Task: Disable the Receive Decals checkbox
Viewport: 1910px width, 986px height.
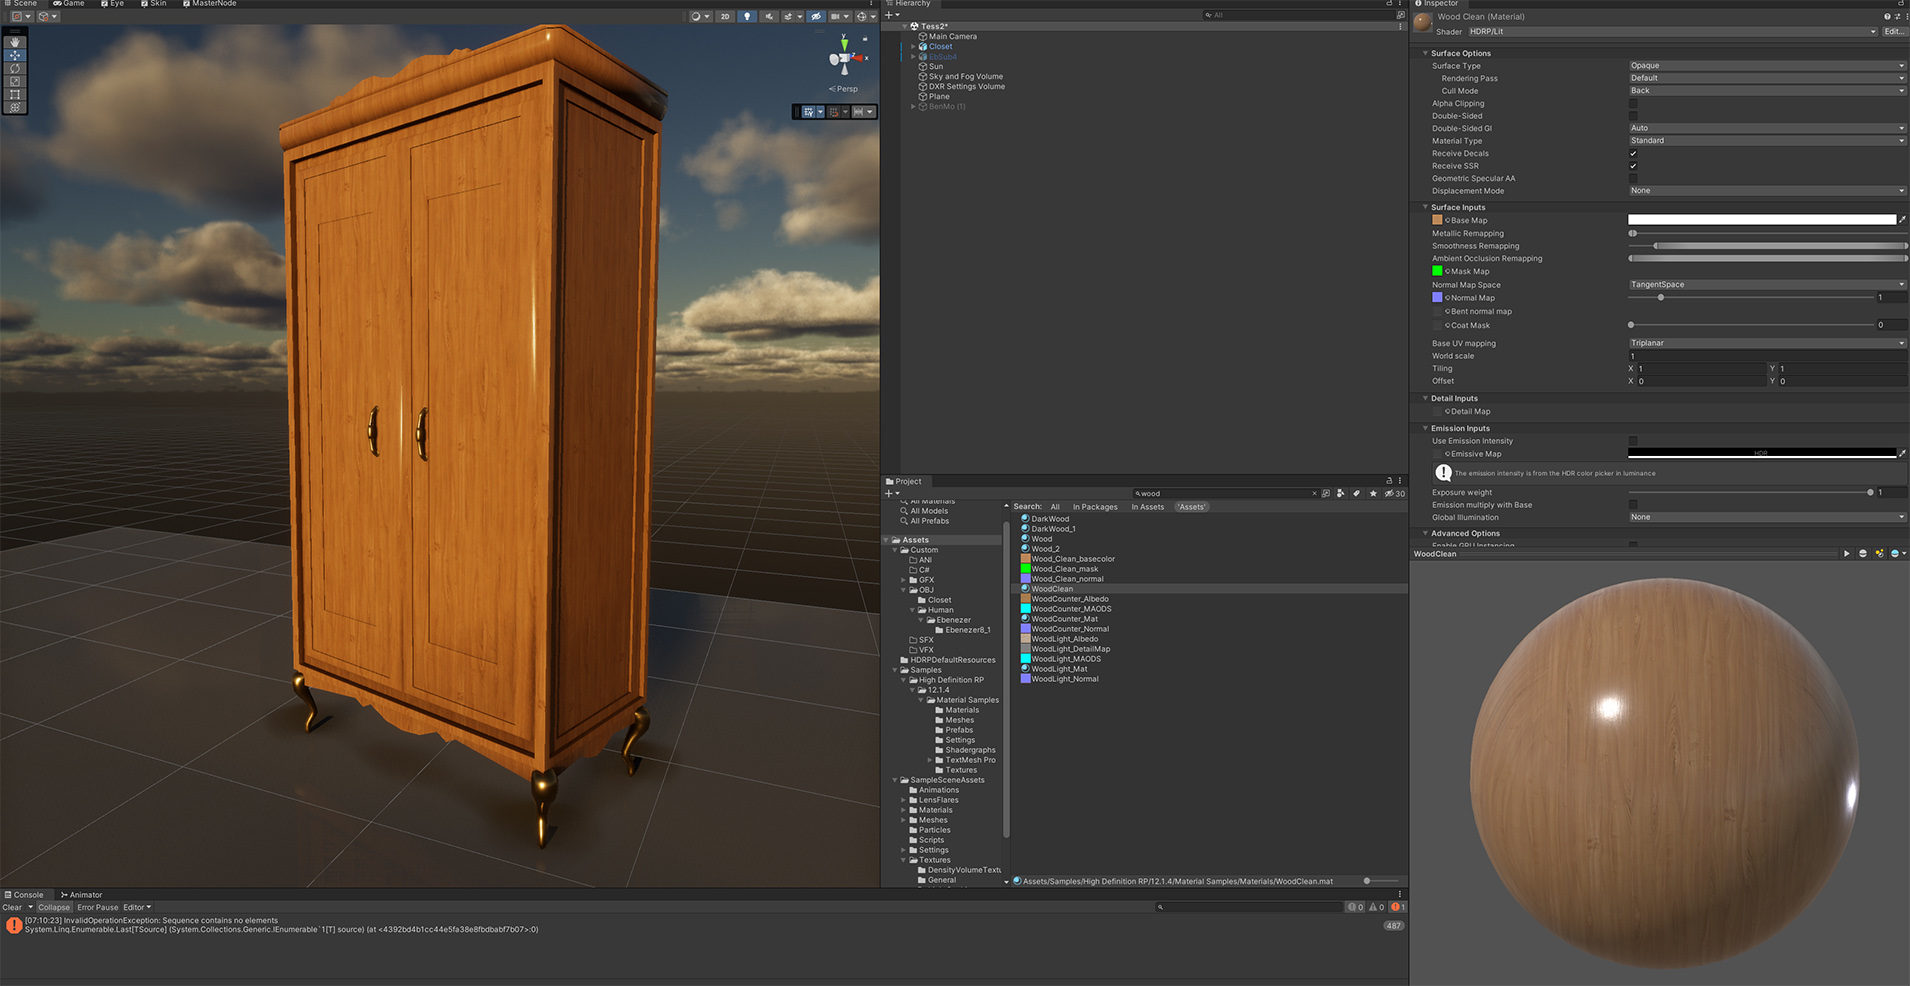Action: click(x=1633, y=153)
